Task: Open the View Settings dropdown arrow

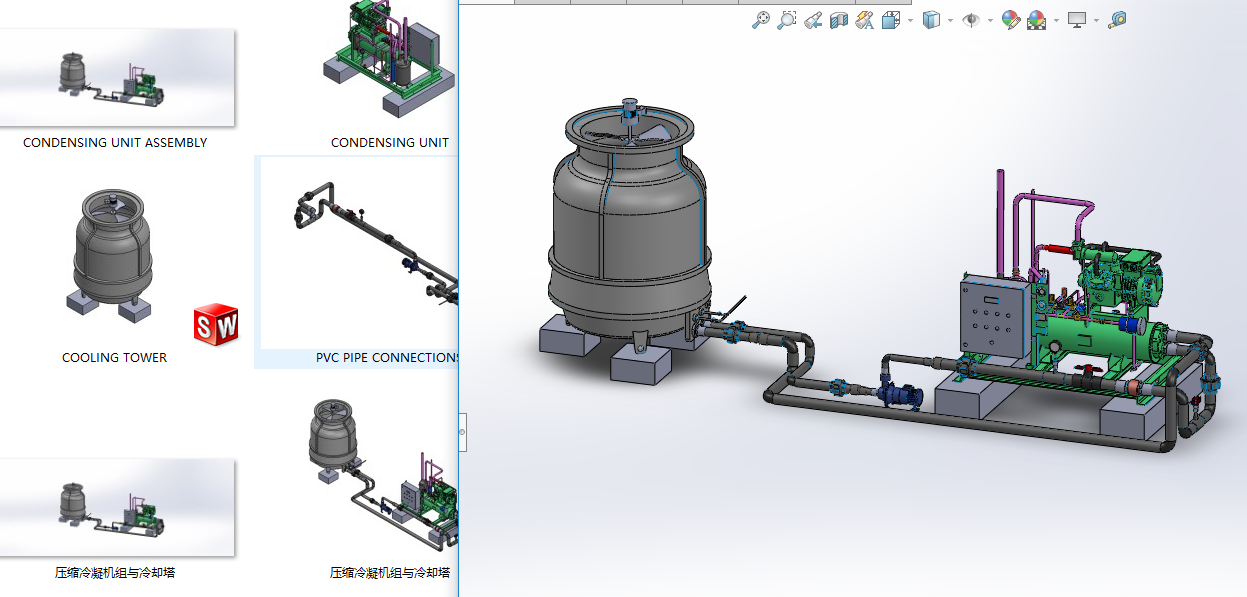Action: [x=1096, y=20]
